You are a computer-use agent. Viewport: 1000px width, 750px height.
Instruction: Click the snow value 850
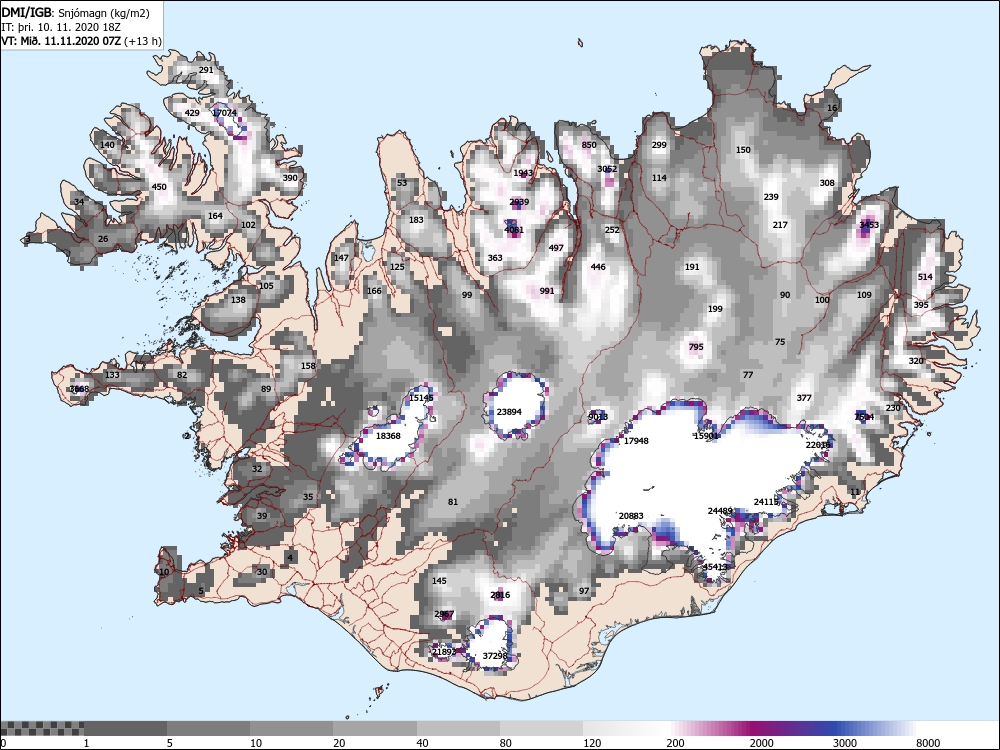589,145
